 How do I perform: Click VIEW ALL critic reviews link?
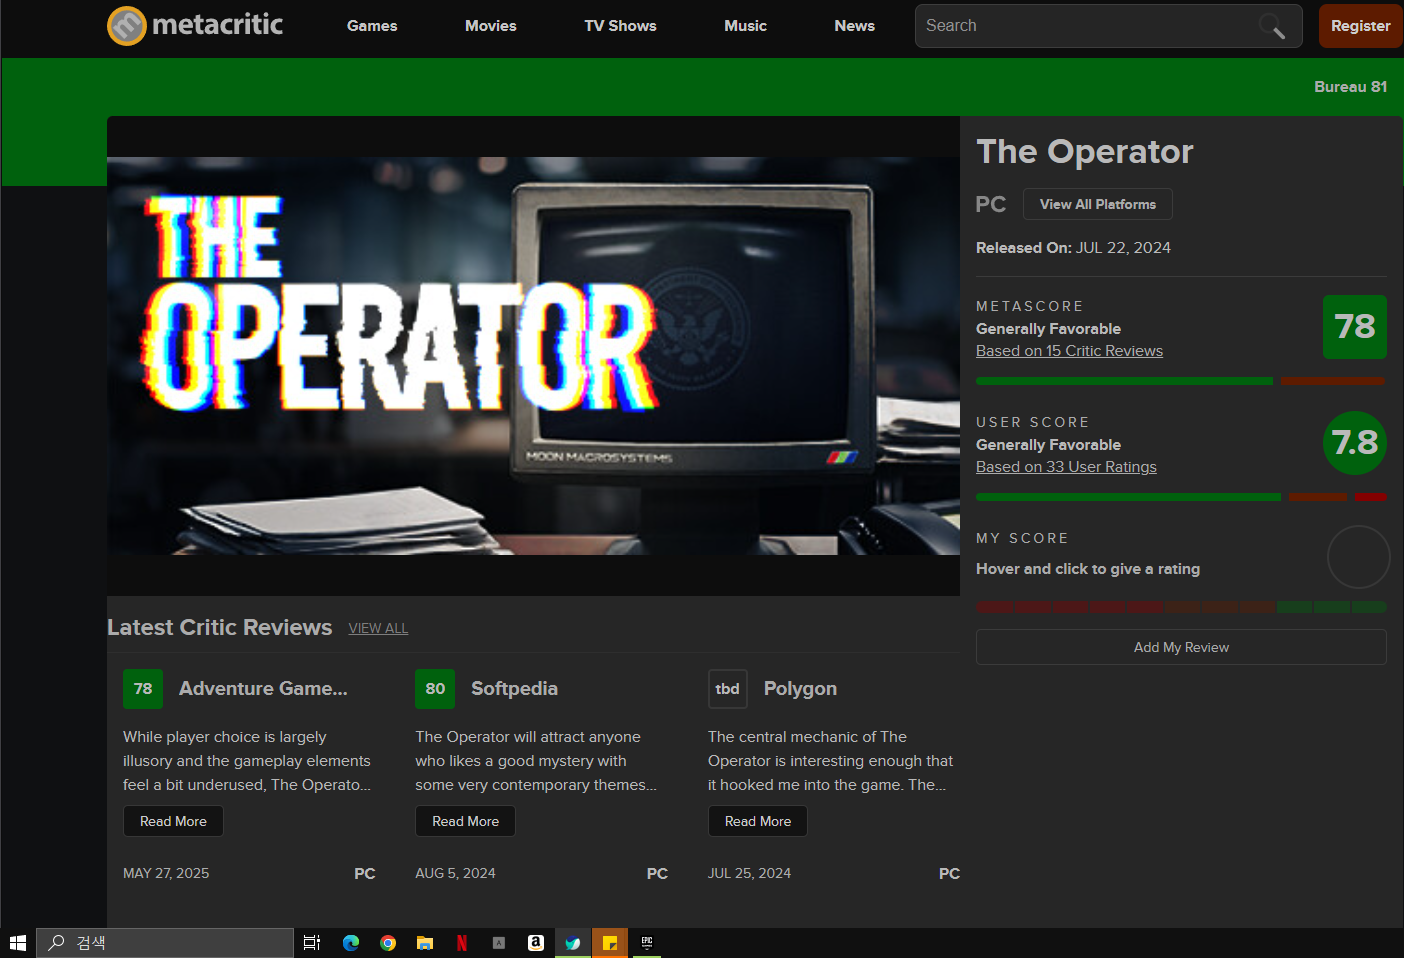tap(378, 628)
